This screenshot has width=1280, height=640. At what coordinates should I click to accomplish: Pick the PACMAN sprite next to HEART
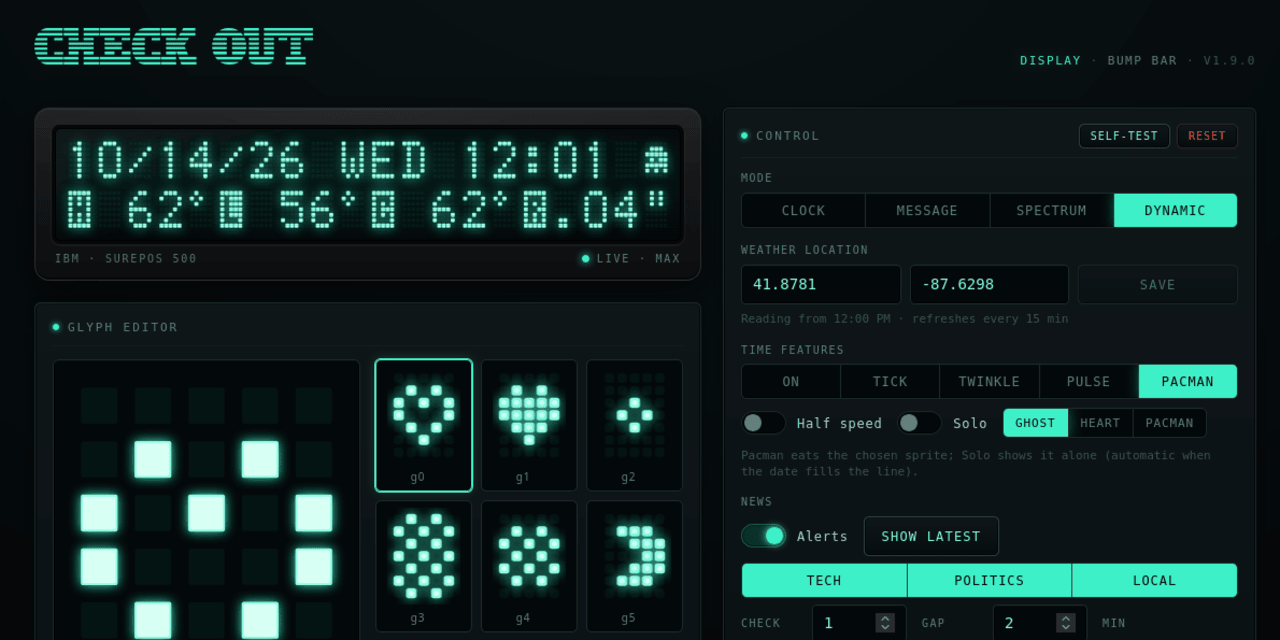click(x=1169, y=423)
